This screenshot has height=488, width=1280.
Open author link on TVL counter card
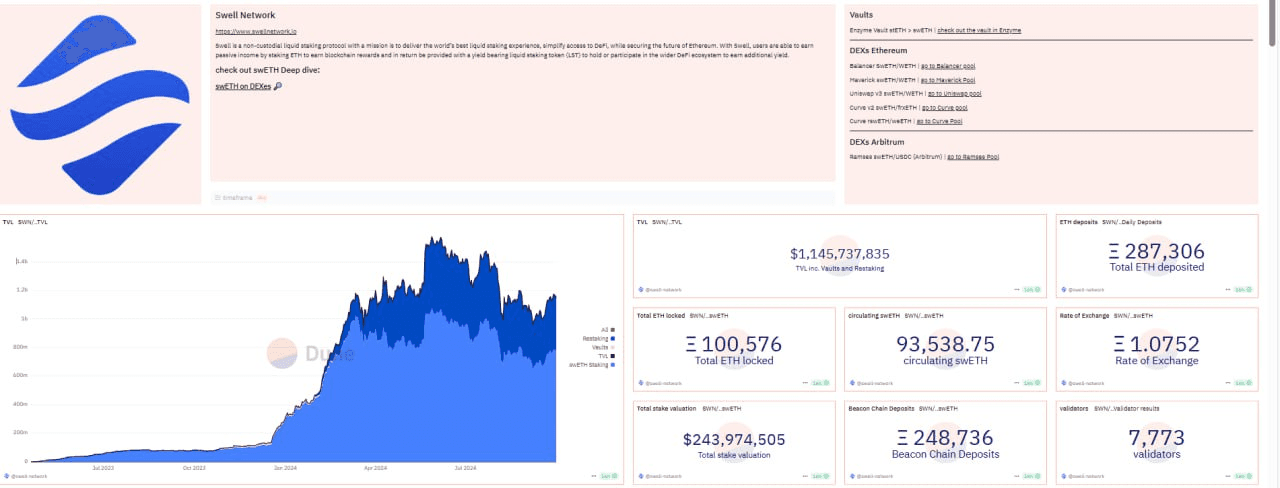(x=659, y=290)
